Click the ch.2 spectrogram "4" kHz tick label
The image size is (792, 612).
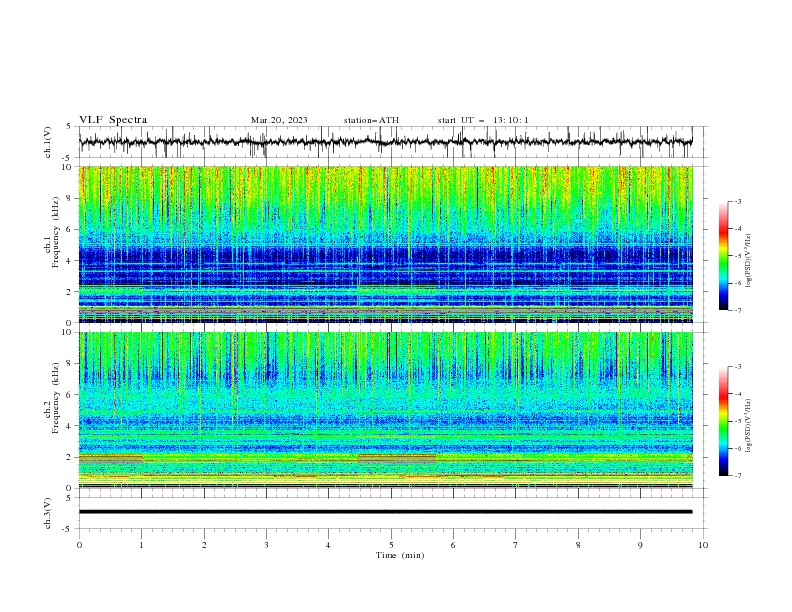[x=71, y=426]
